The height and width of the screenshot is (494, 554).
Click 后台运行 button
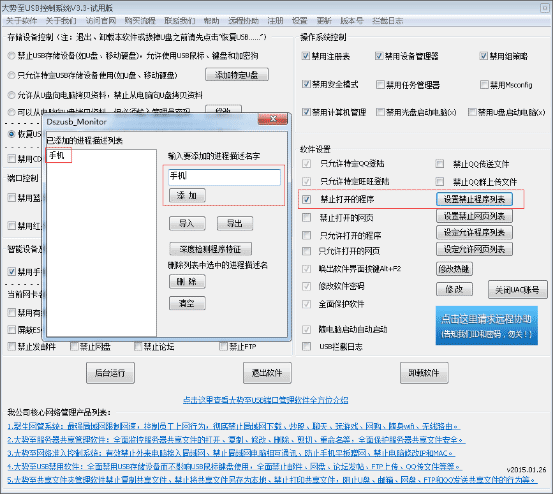point(110,373)
